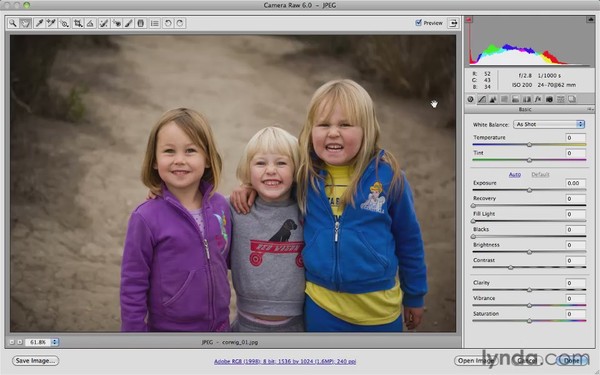Open the preferences list icon
This screenshot has width=600, height=375.
click(x=155, y=23)
